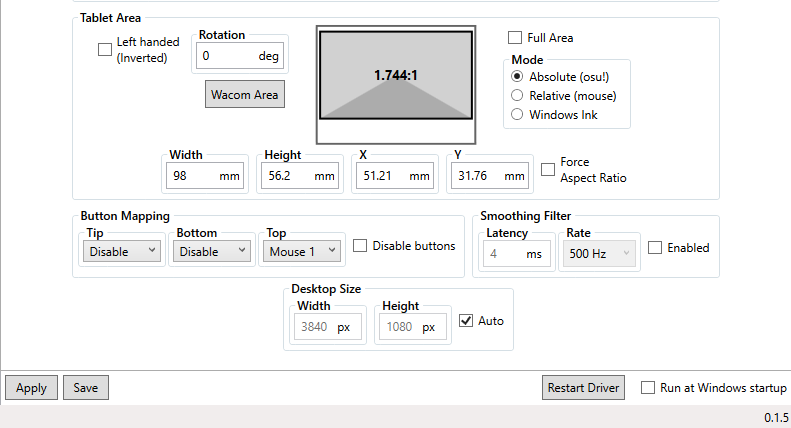Enable the Left handed (Inverted) checkbox
The image size is (791, 428).
tap(105, 50)
